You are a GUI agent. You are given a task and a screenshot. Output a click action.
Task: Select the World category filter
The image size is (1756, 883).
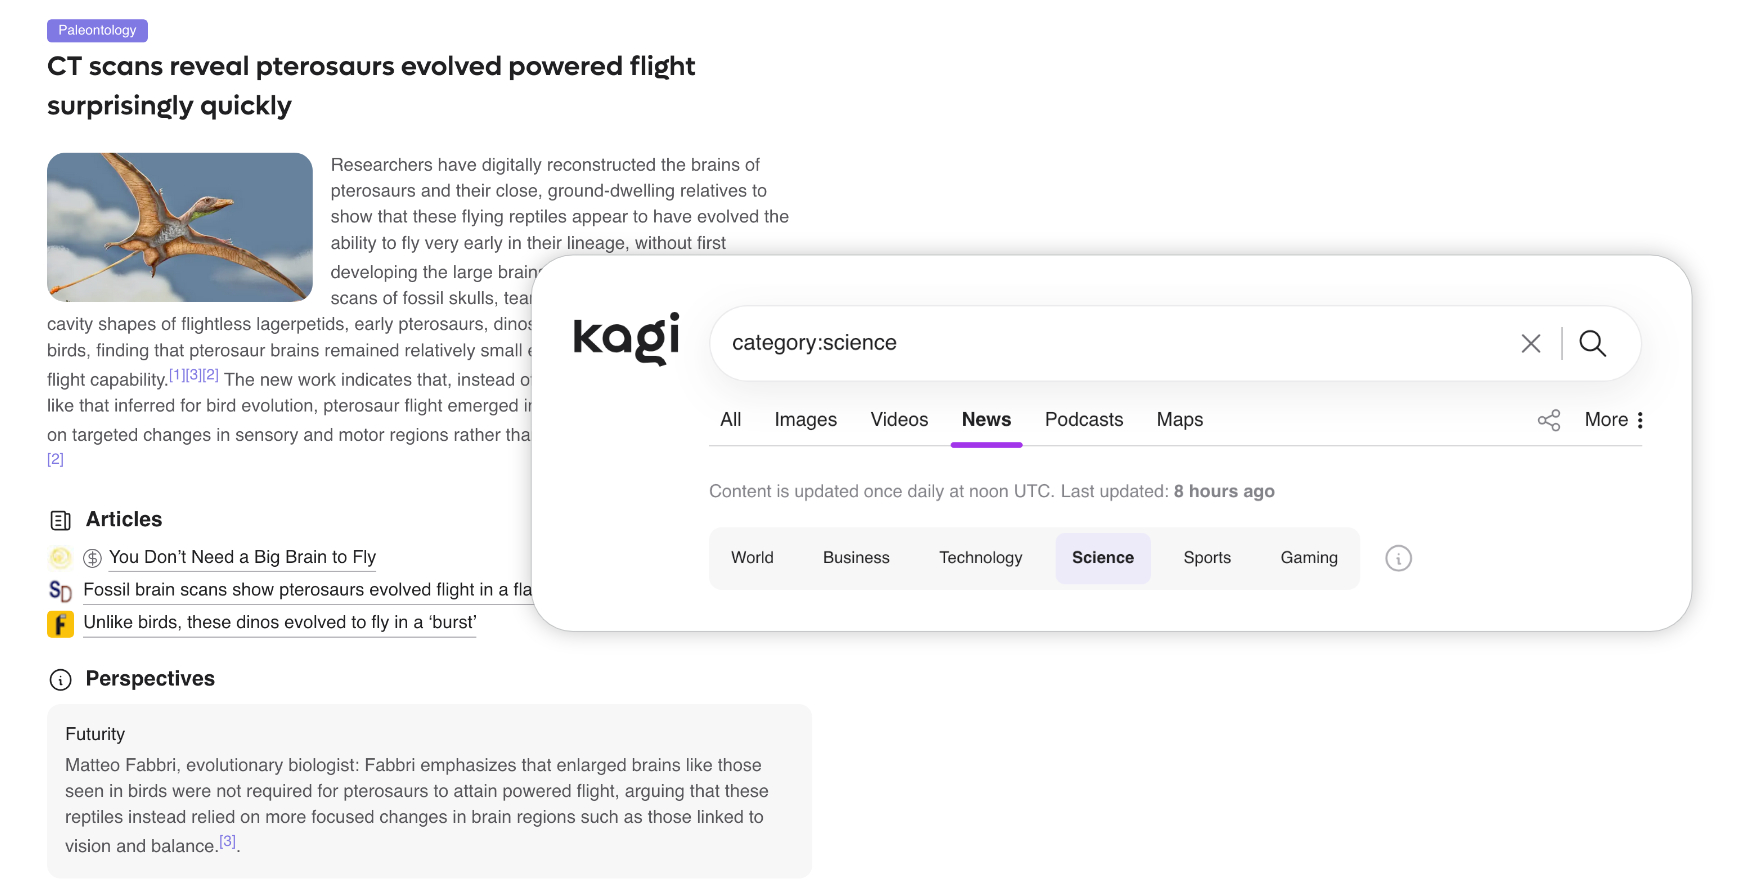[x=752, y=558]
